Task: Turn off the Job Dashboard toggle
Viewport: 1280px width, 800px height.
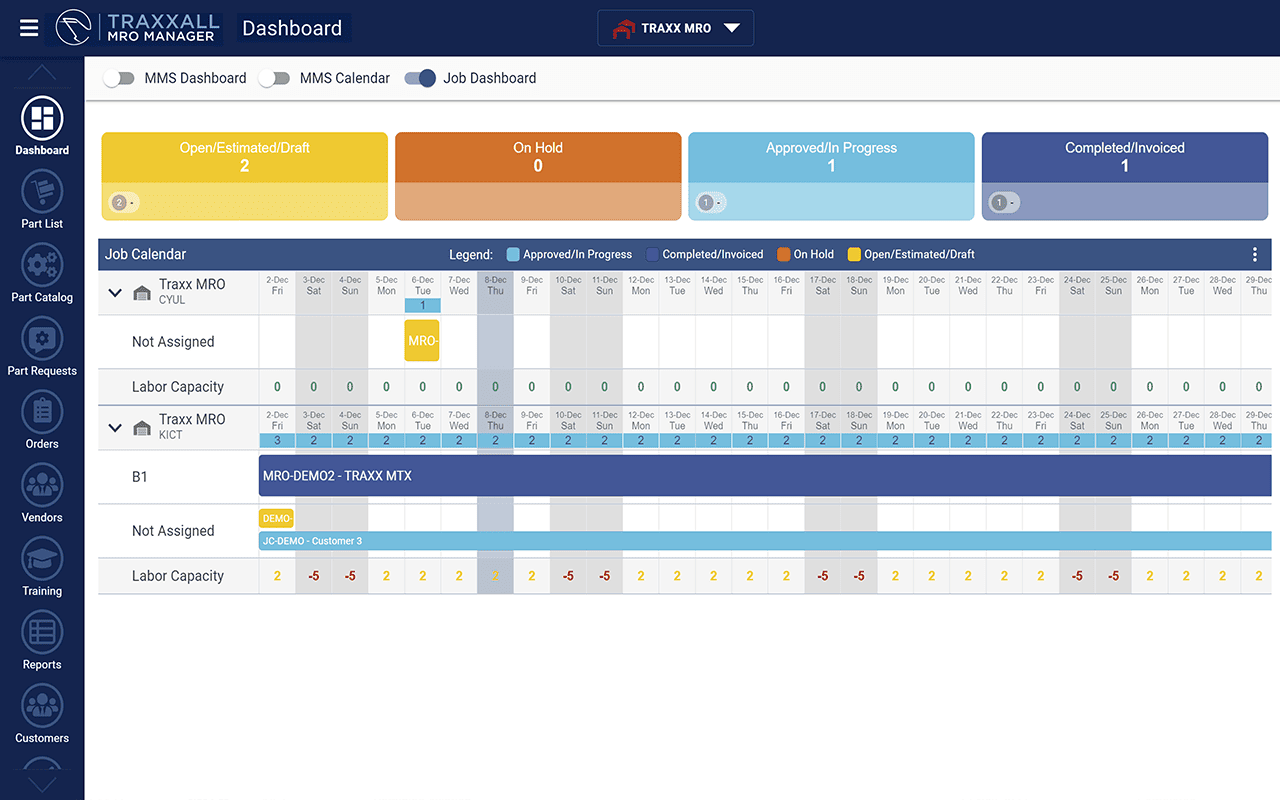Action: point(420,78)
